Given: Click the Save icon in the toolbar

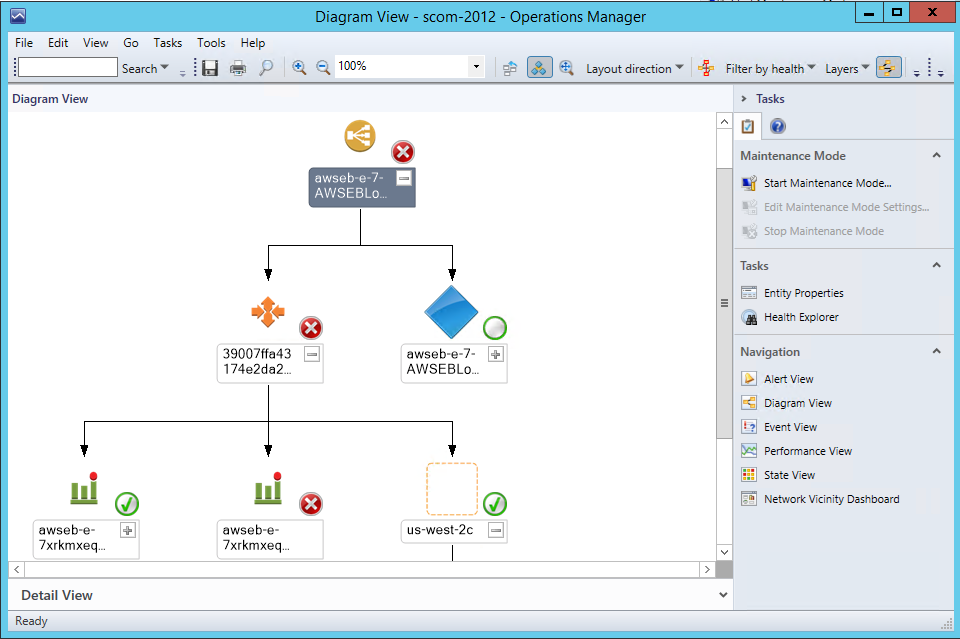Looking at the screenshot, I should pyautogui.click(x=210, y=68).
